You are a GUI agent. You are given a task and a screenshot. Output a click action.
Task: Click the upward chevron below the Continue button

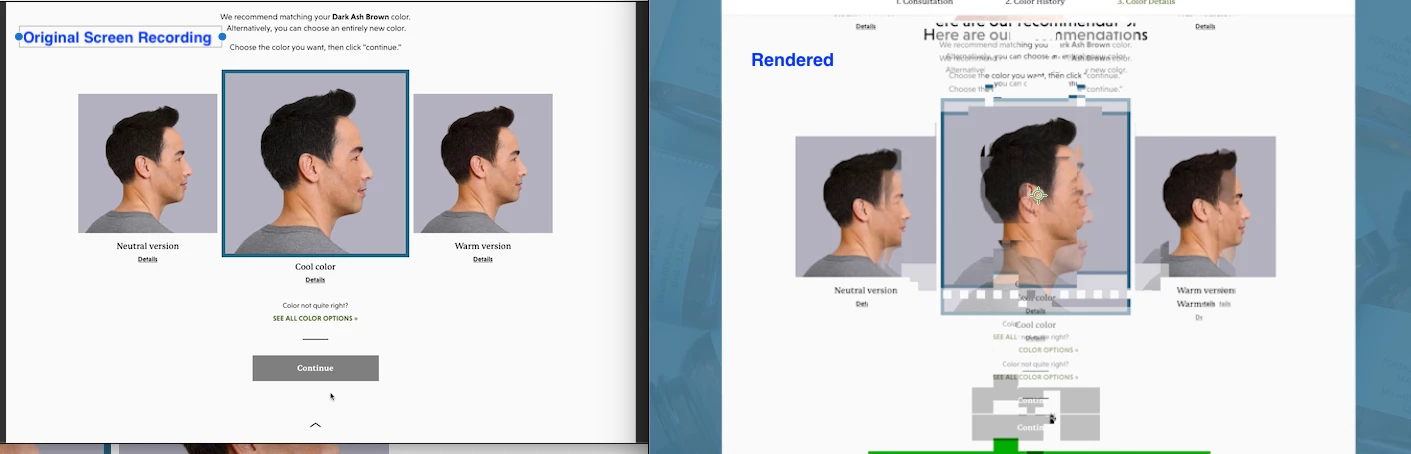pyautogui.click(x=315, y=425)
